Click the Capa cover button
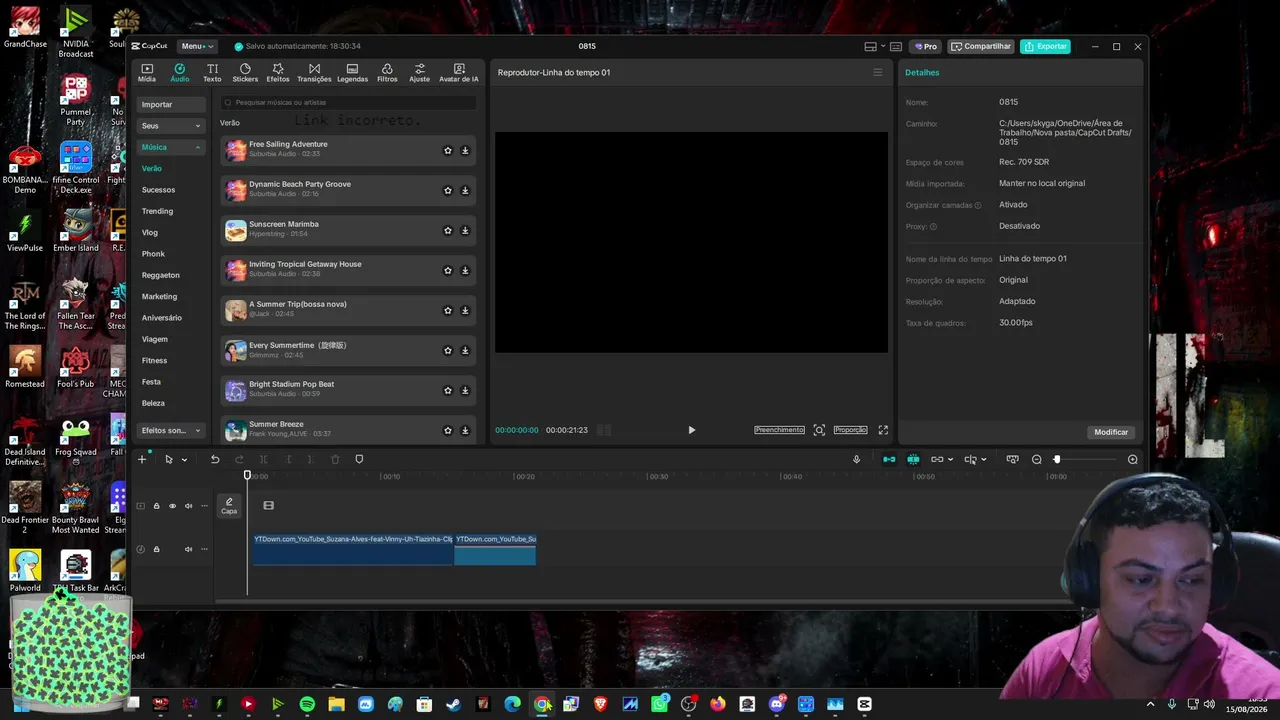Image resolution: width=1280 pixels, height=720 pixels. point(229,506)
